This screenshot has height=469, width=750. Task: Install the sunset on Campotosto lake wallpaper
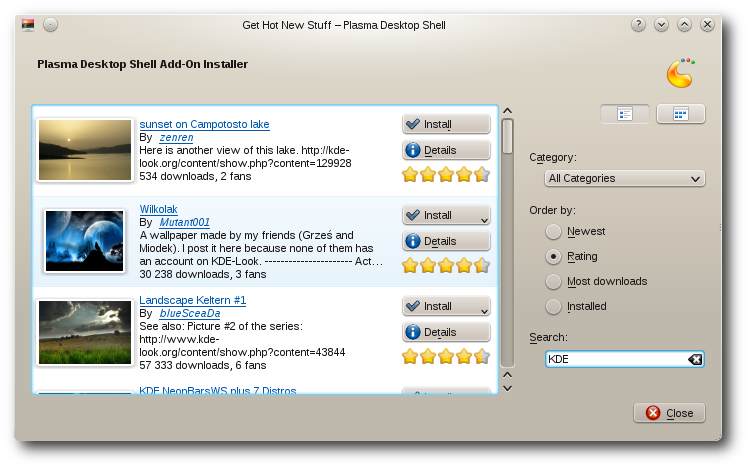[445, 124]
